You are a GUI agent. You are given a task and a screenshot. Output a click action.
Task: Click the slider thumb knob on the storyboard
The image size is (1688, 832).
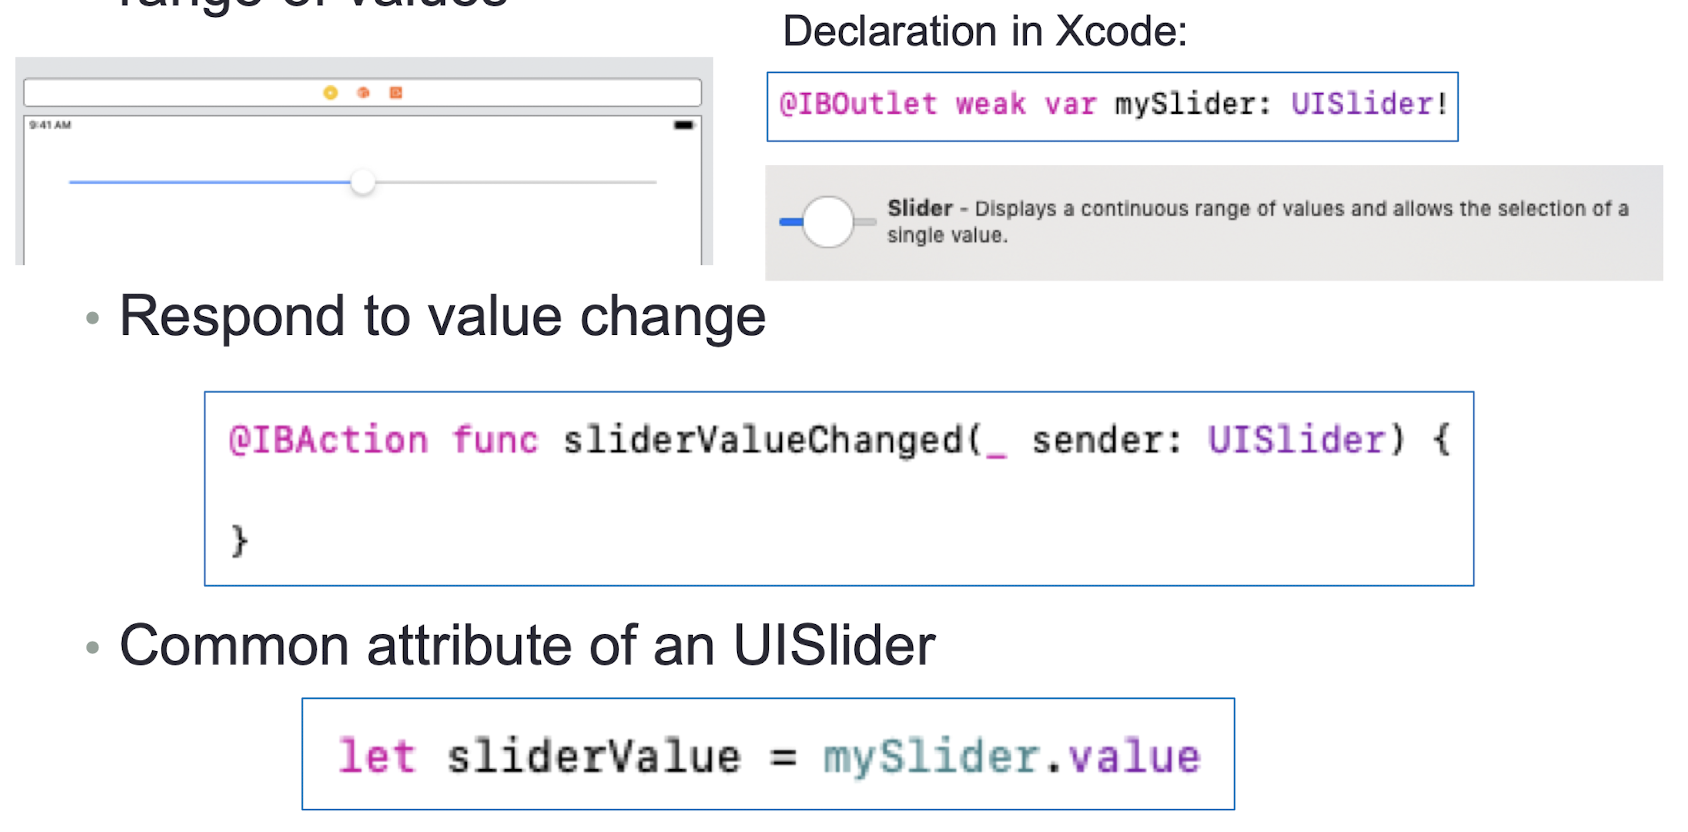tap(363, 182)
